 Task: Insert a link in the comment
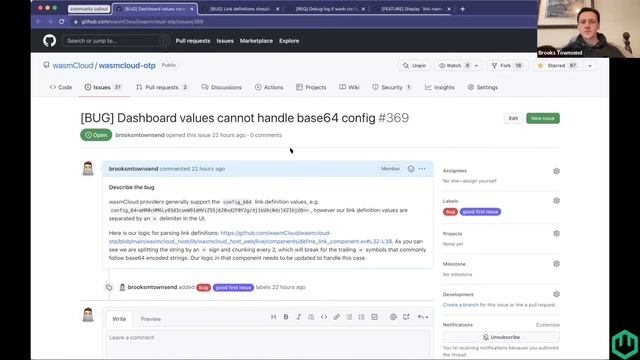pyautogui.click(x=336, y=317)
